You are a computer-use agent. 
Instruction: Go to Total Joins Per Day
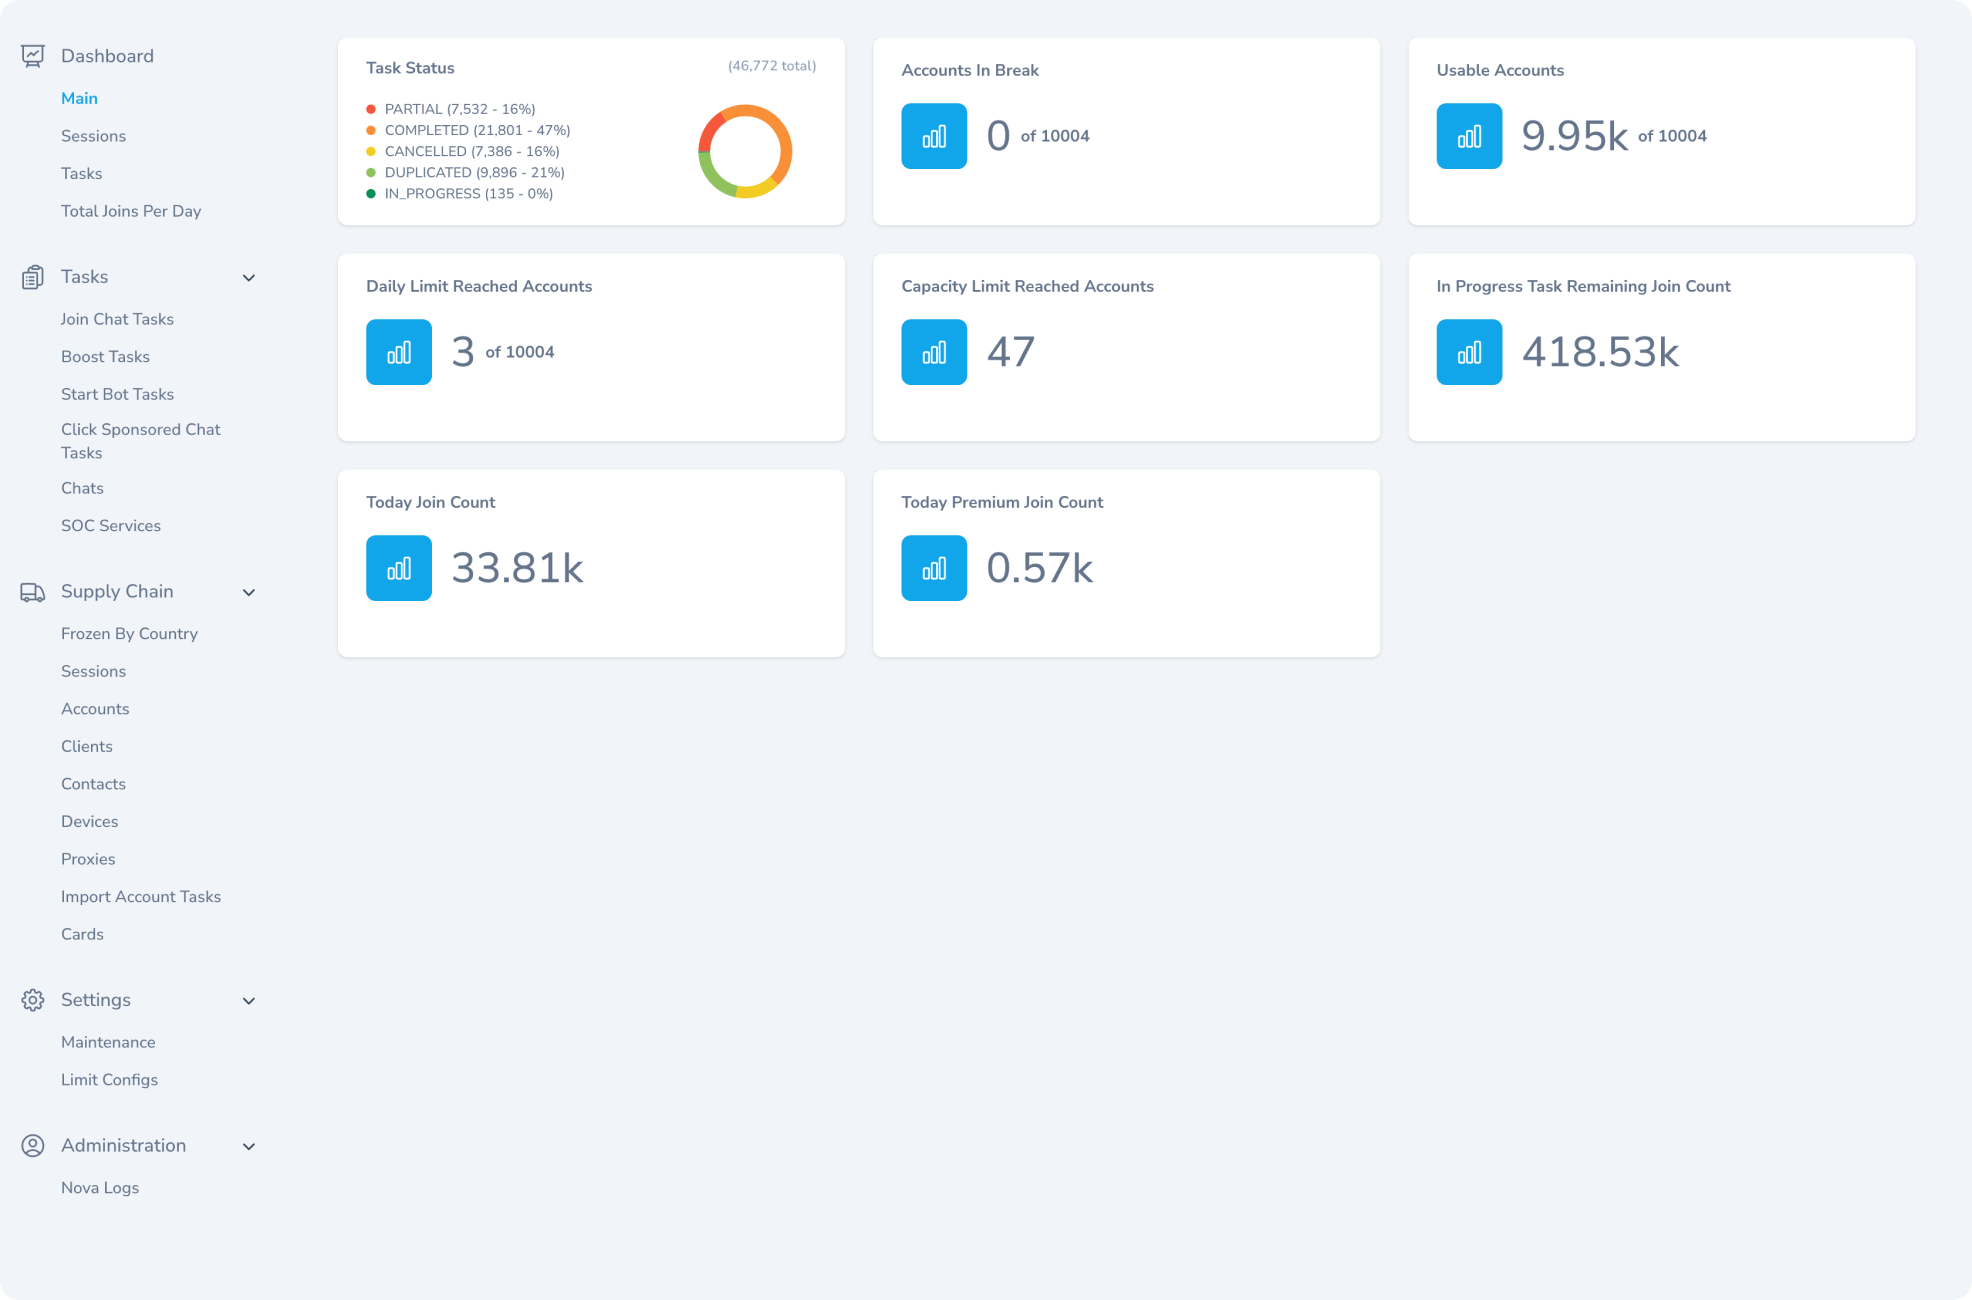(131, 211)
